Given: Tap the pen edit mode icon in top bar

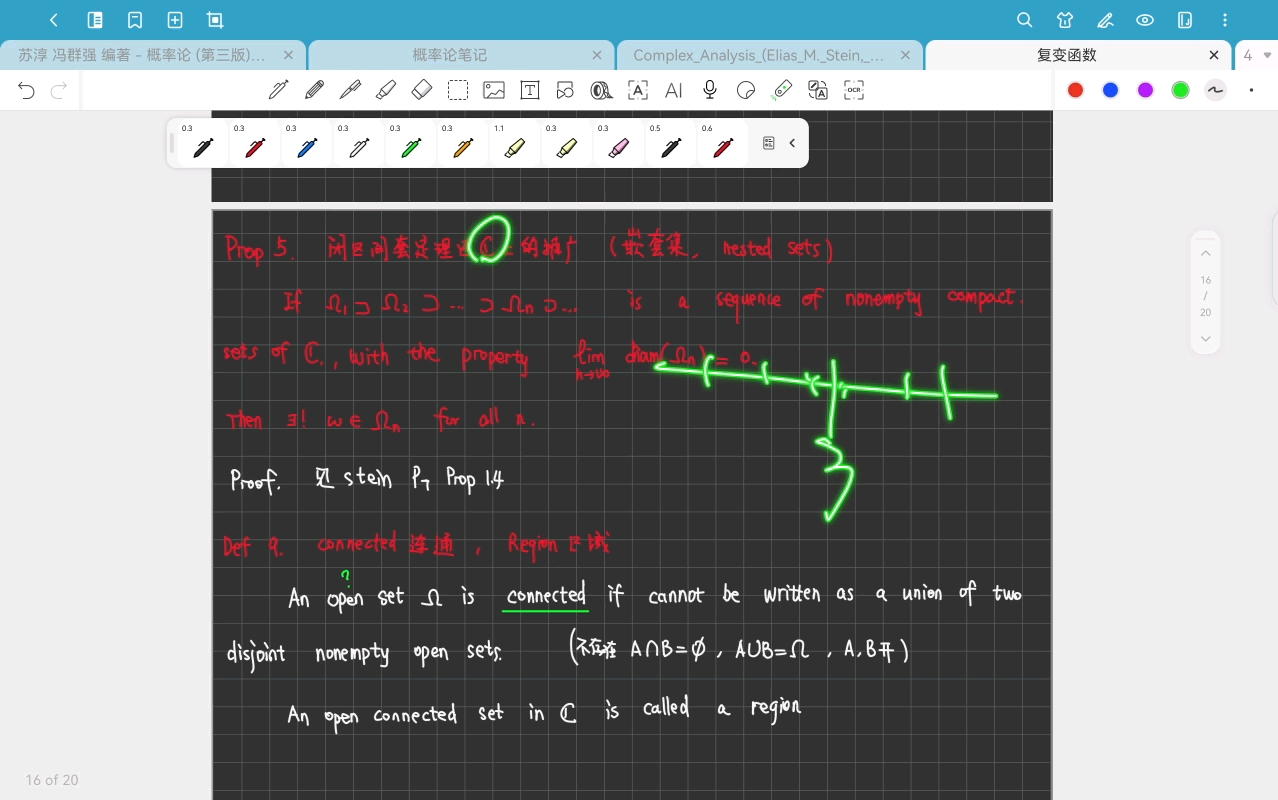Looking at the screenshot, I should click(x=1105, y=20).
